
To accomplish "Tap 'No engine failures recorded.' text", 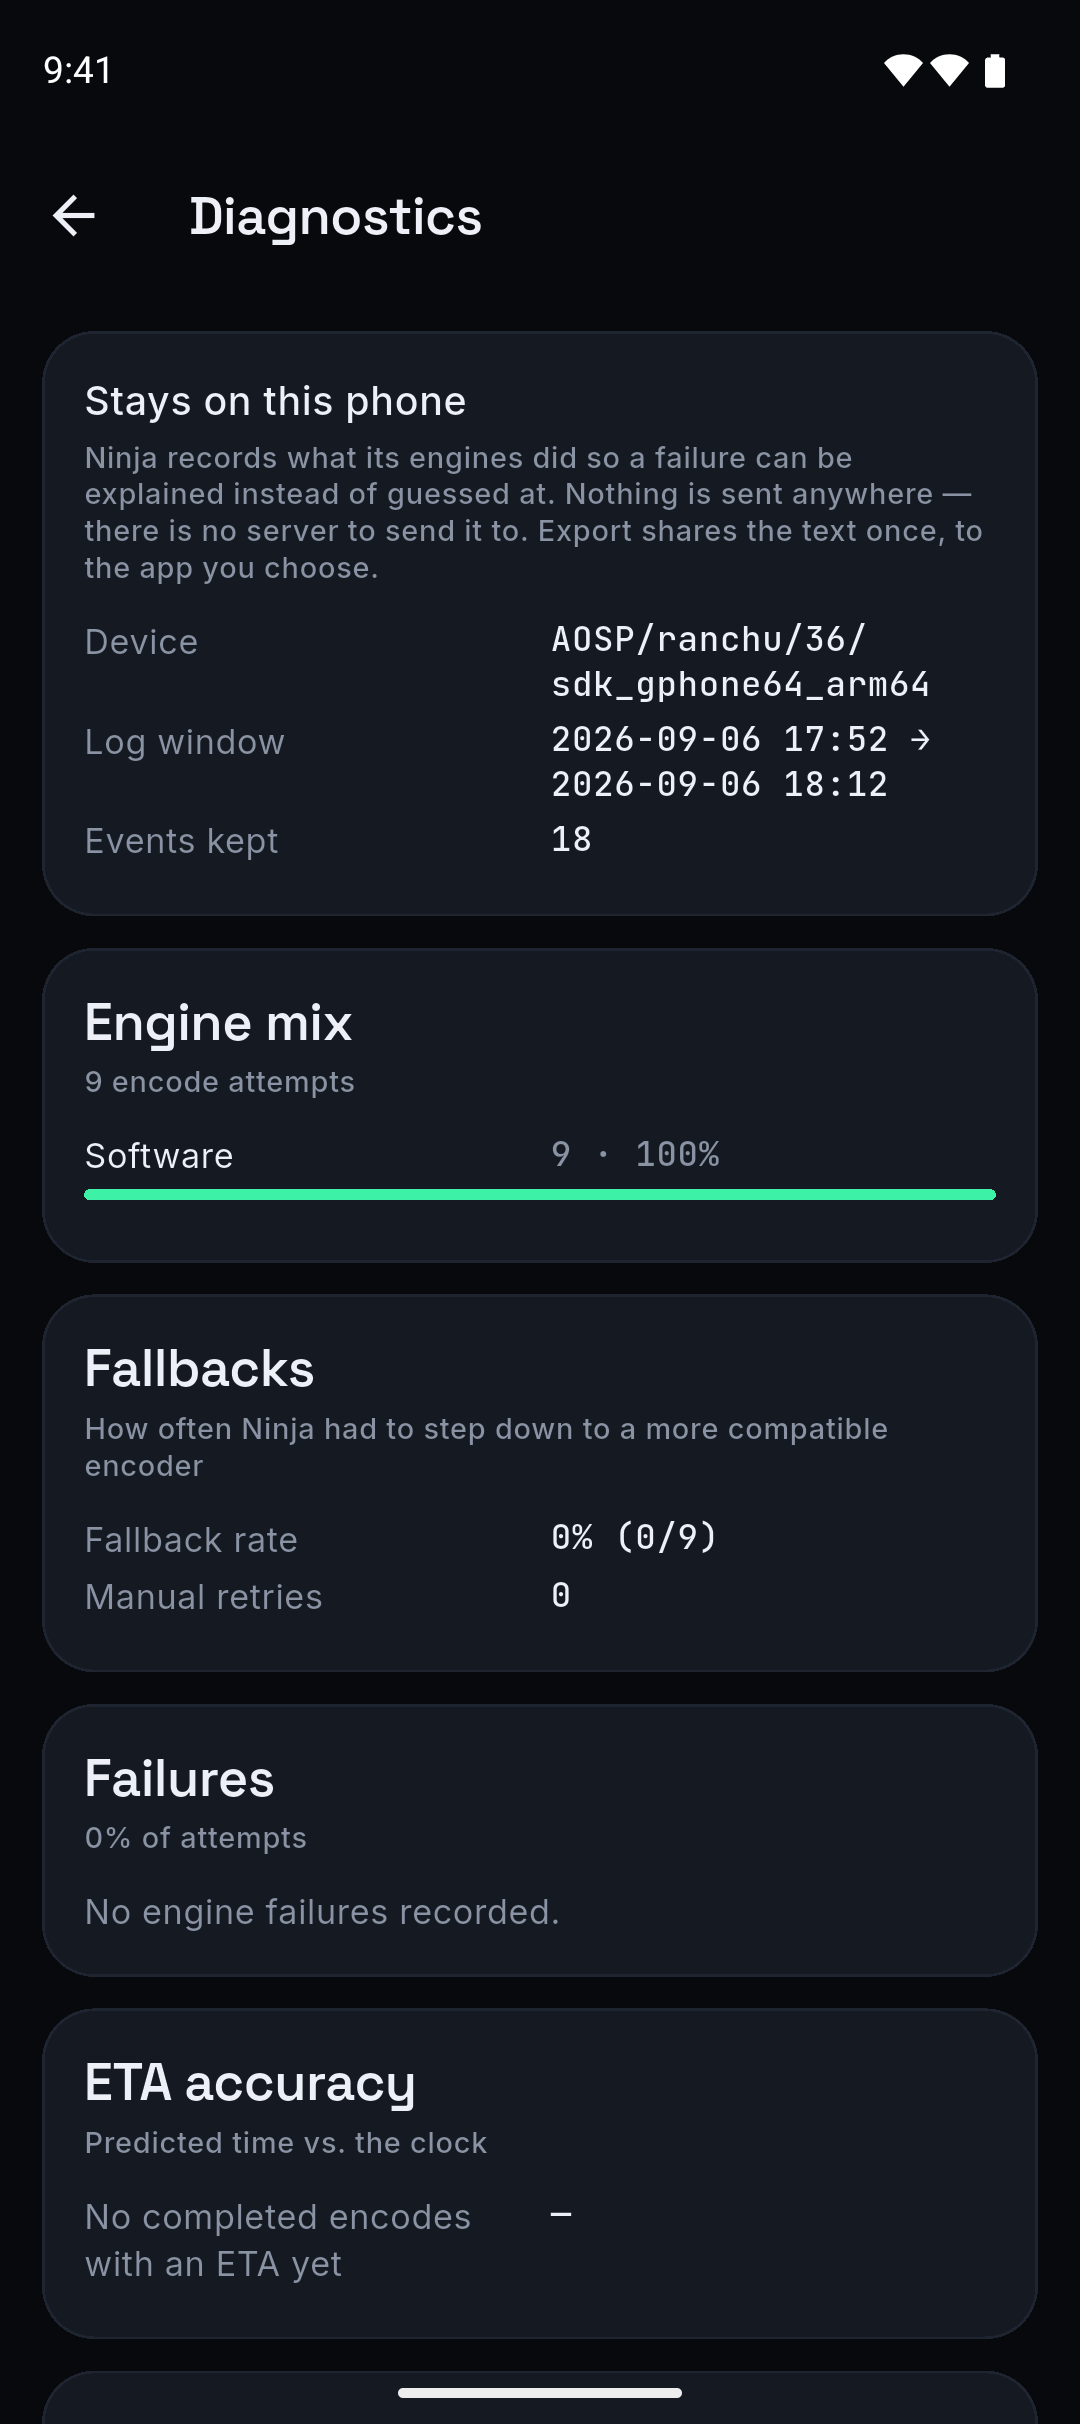I will [322, 1911].
